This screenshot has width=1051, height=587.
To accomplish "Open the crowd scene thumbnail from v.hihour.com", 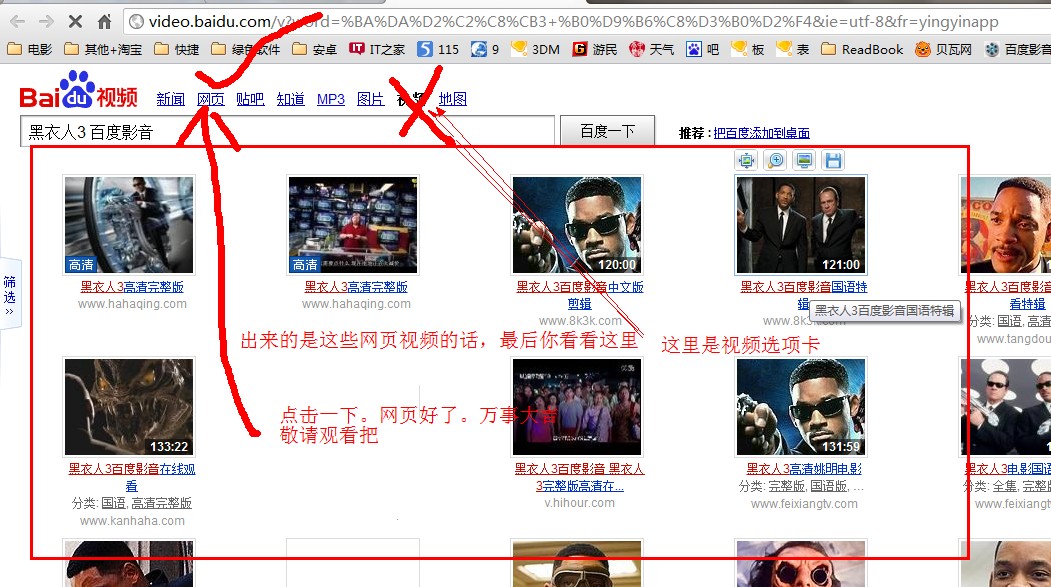I will (x=577, y=407).
